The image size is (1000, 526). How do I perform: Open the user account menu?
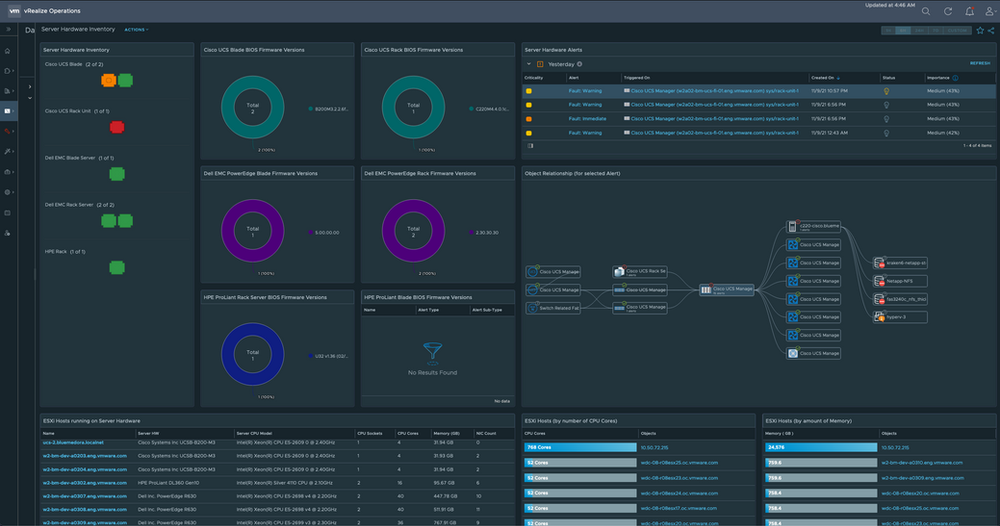989,11
